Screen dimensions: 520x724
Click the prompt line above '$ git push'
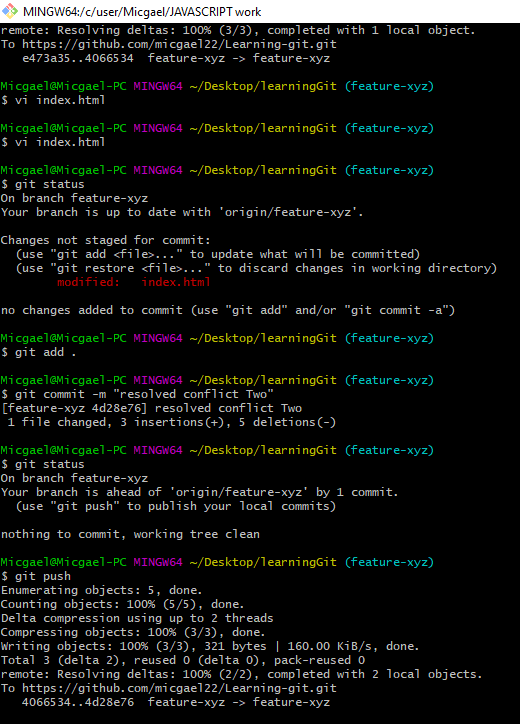tap(217, 562)
